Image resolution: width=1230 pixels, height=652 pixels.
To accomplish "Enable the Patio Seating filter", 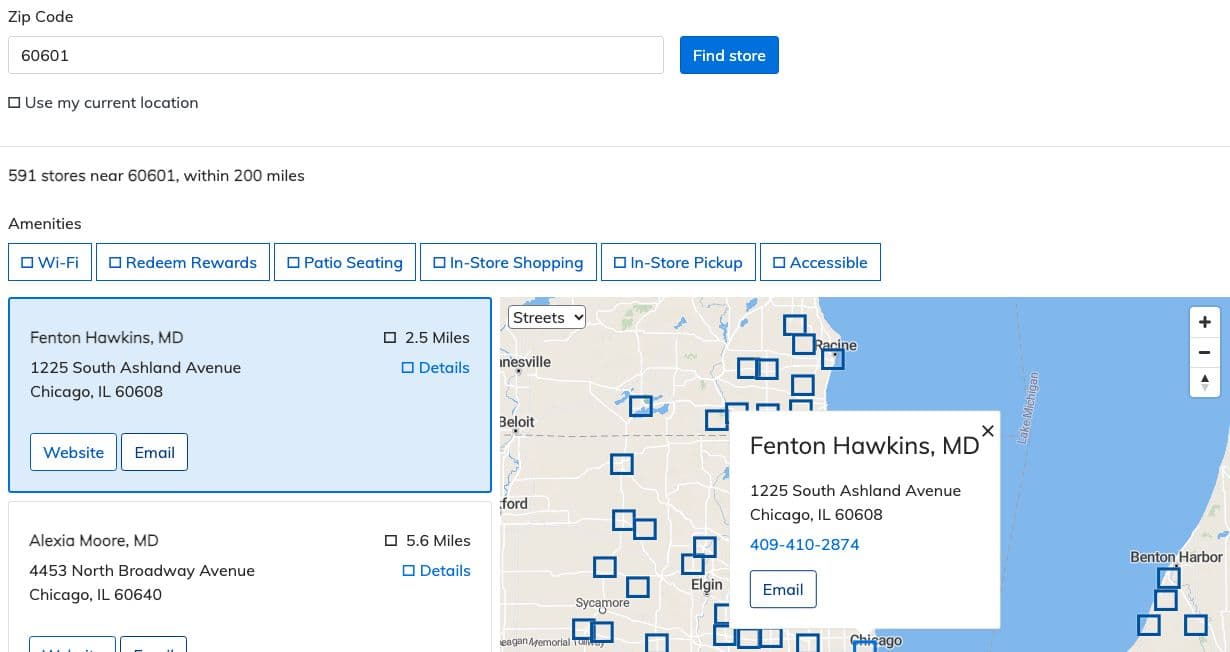I will [345, 262].
